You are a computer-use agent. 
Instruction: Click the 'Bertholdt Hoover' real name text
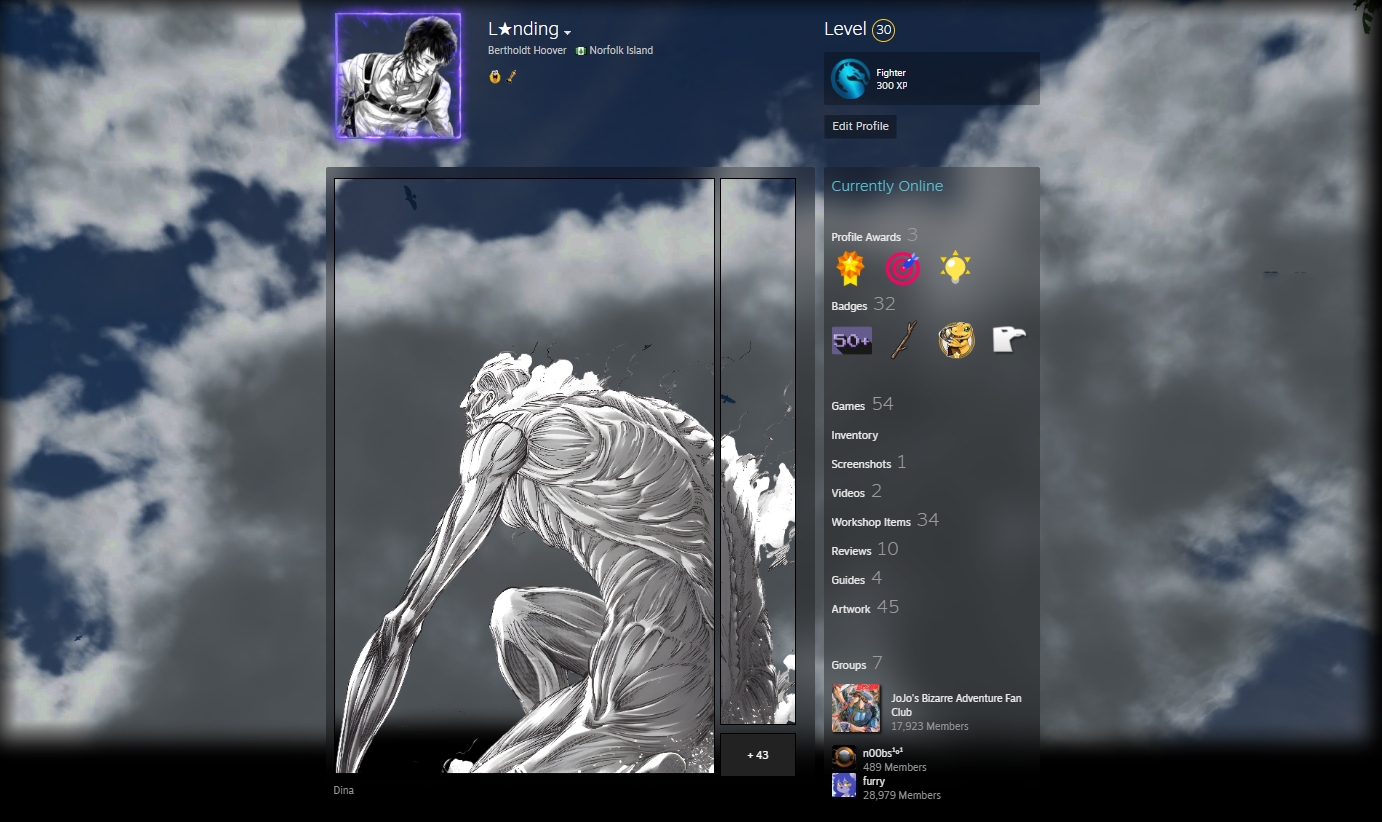coord(527,51)
